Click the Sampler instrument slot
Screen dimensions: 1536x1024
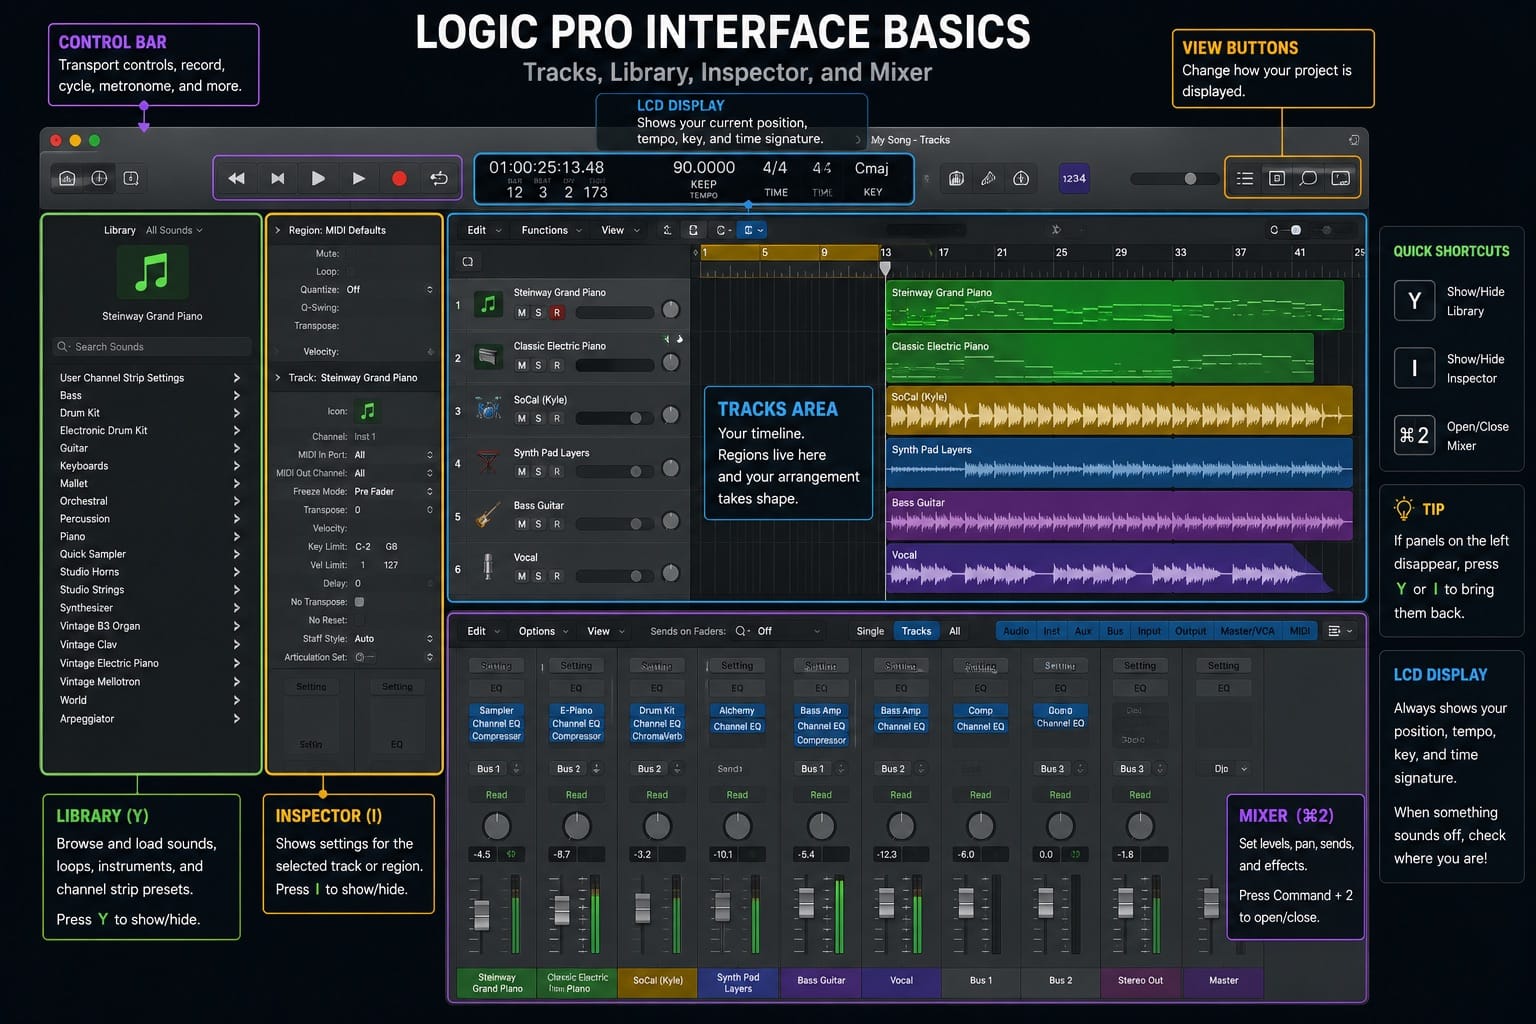pos(496,711)
